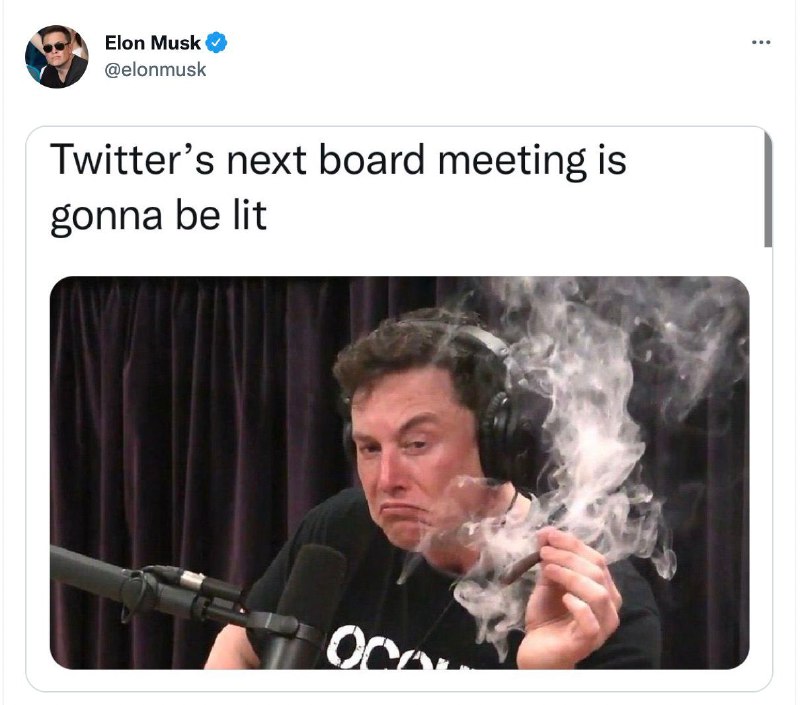Click the word "meeting" in the tweet text
Image resolution: width=800 pixels, height=705 pixels.
(x=512, y=161)
